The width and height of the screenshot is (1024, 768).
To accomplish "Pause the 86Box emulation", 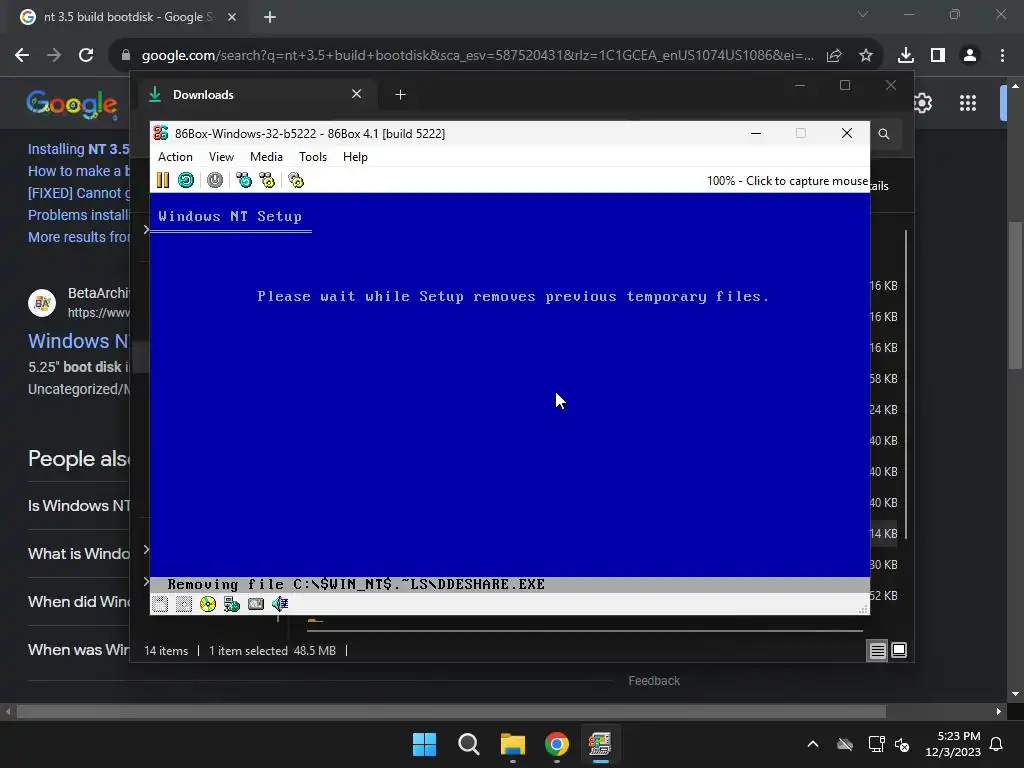I will pyautogui.click(x=163, y=180).
